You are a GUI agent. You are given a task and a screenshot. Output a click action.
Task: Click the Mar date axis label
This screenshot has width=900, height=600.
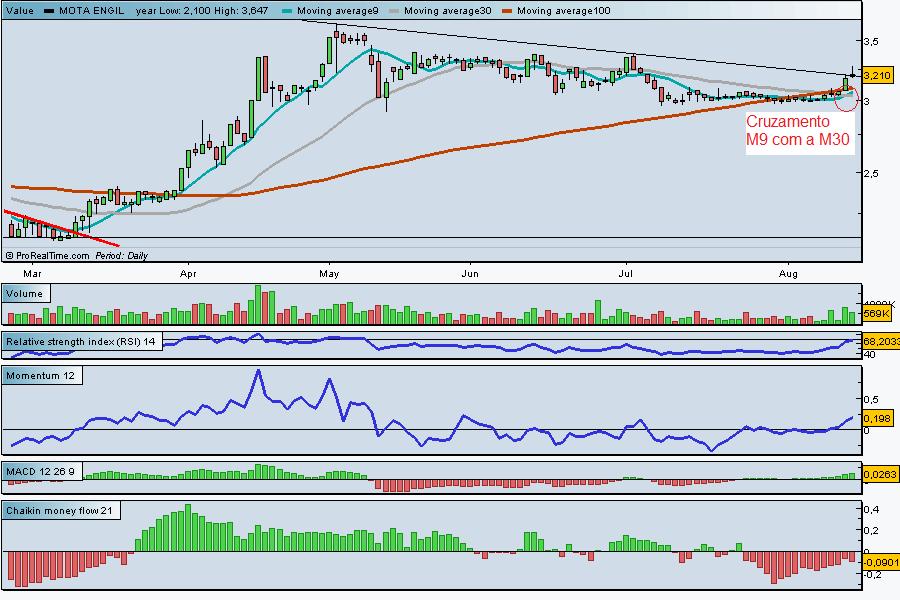pyautogui.click(x=32, y=274)
